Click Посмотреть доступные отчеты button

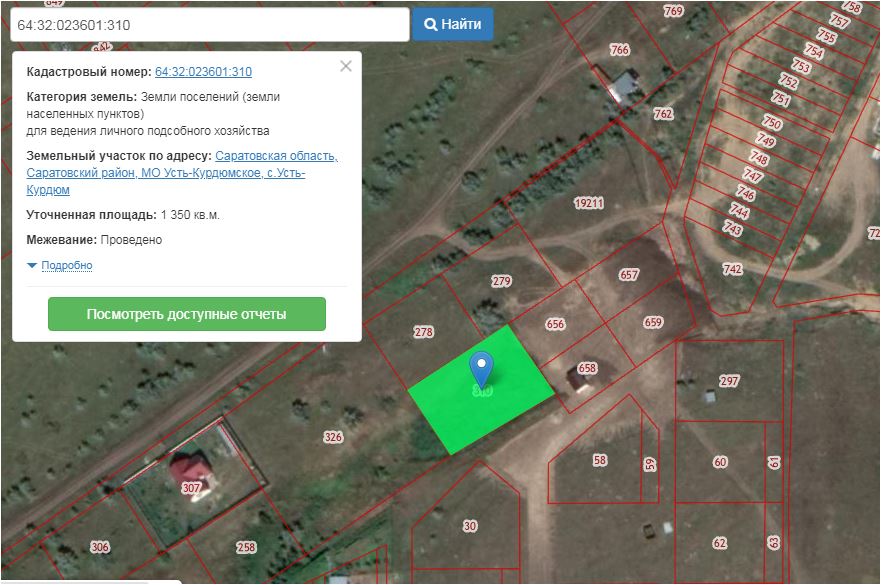pos(187,314)
